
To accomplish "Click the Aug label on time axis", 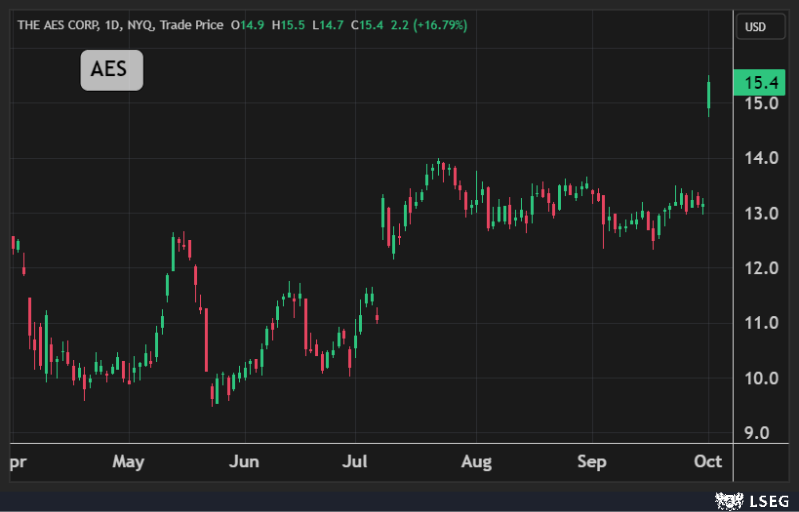I will point(476,462).
